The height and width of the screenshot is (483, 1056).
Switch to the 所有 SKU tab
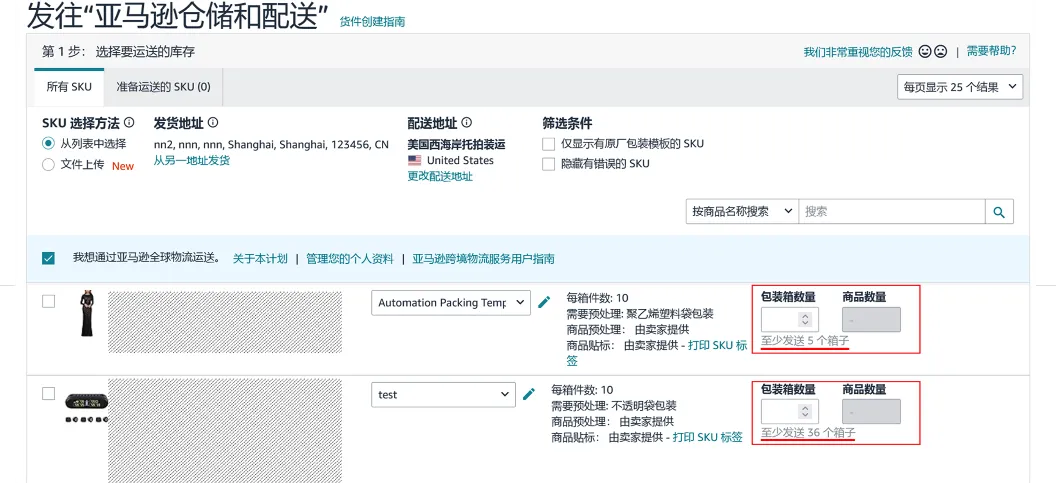point(69,87)
